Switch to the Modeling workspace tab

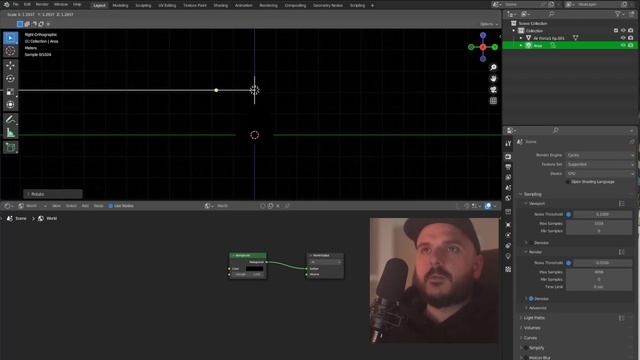tap(120, 5)
